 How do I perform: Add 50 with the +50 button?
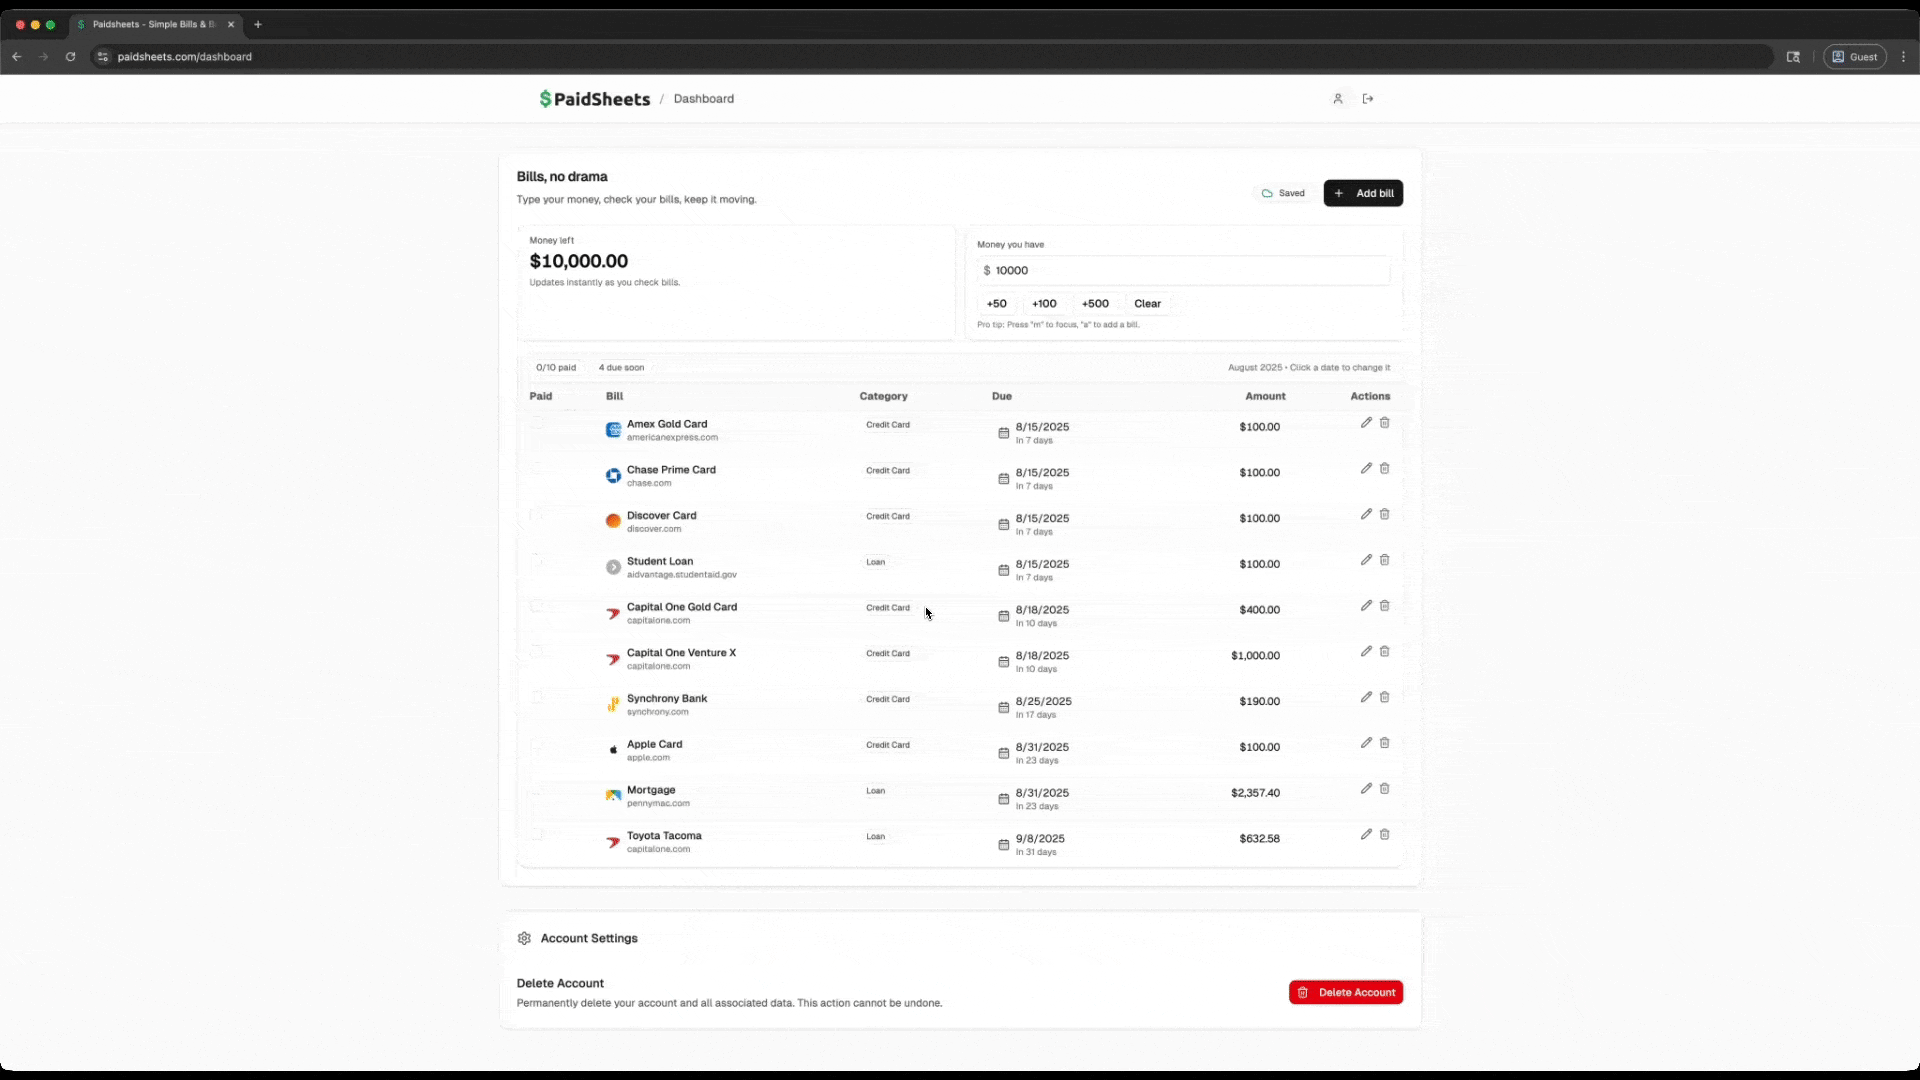coord(996,304)
